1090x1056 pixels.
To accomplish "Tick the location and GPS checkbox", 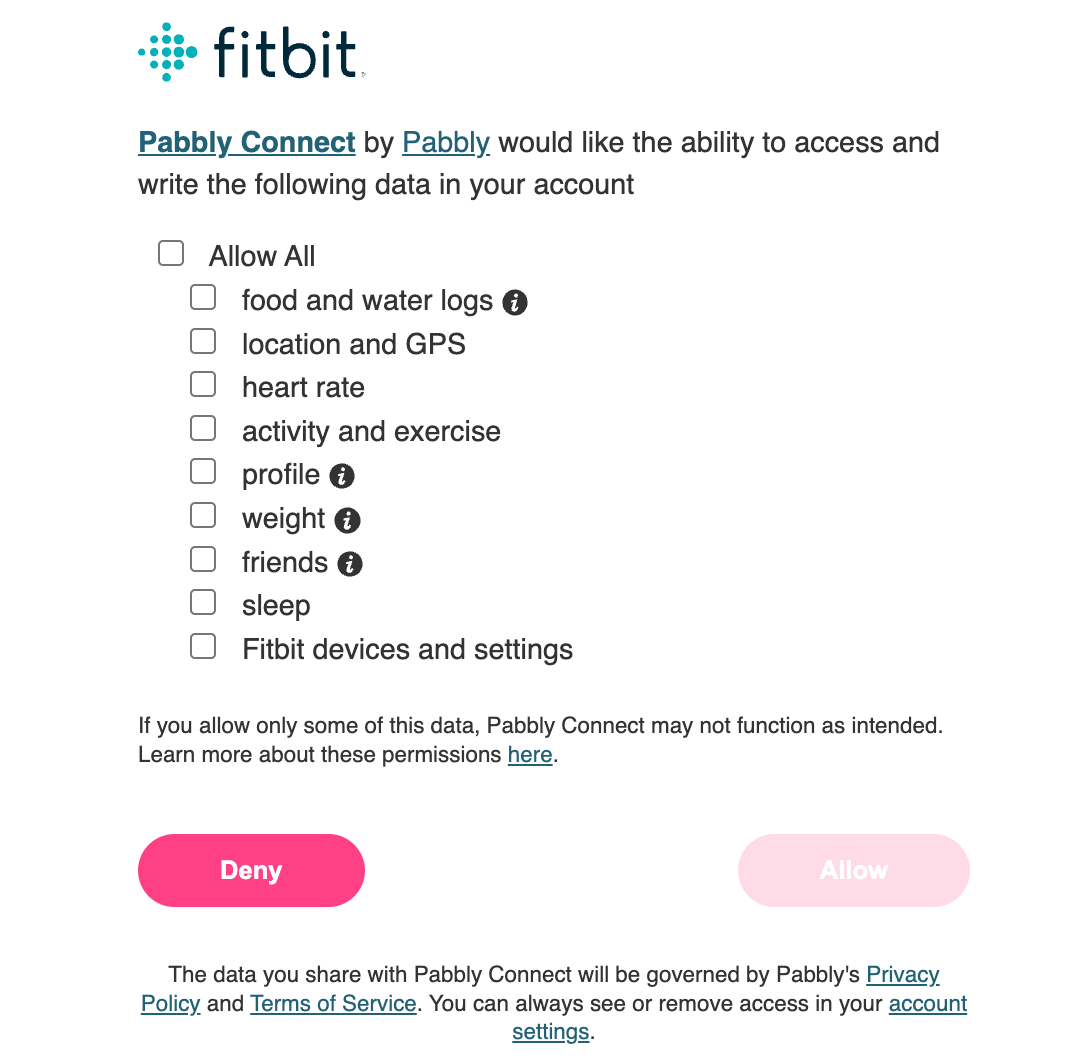I will point(203,341).
